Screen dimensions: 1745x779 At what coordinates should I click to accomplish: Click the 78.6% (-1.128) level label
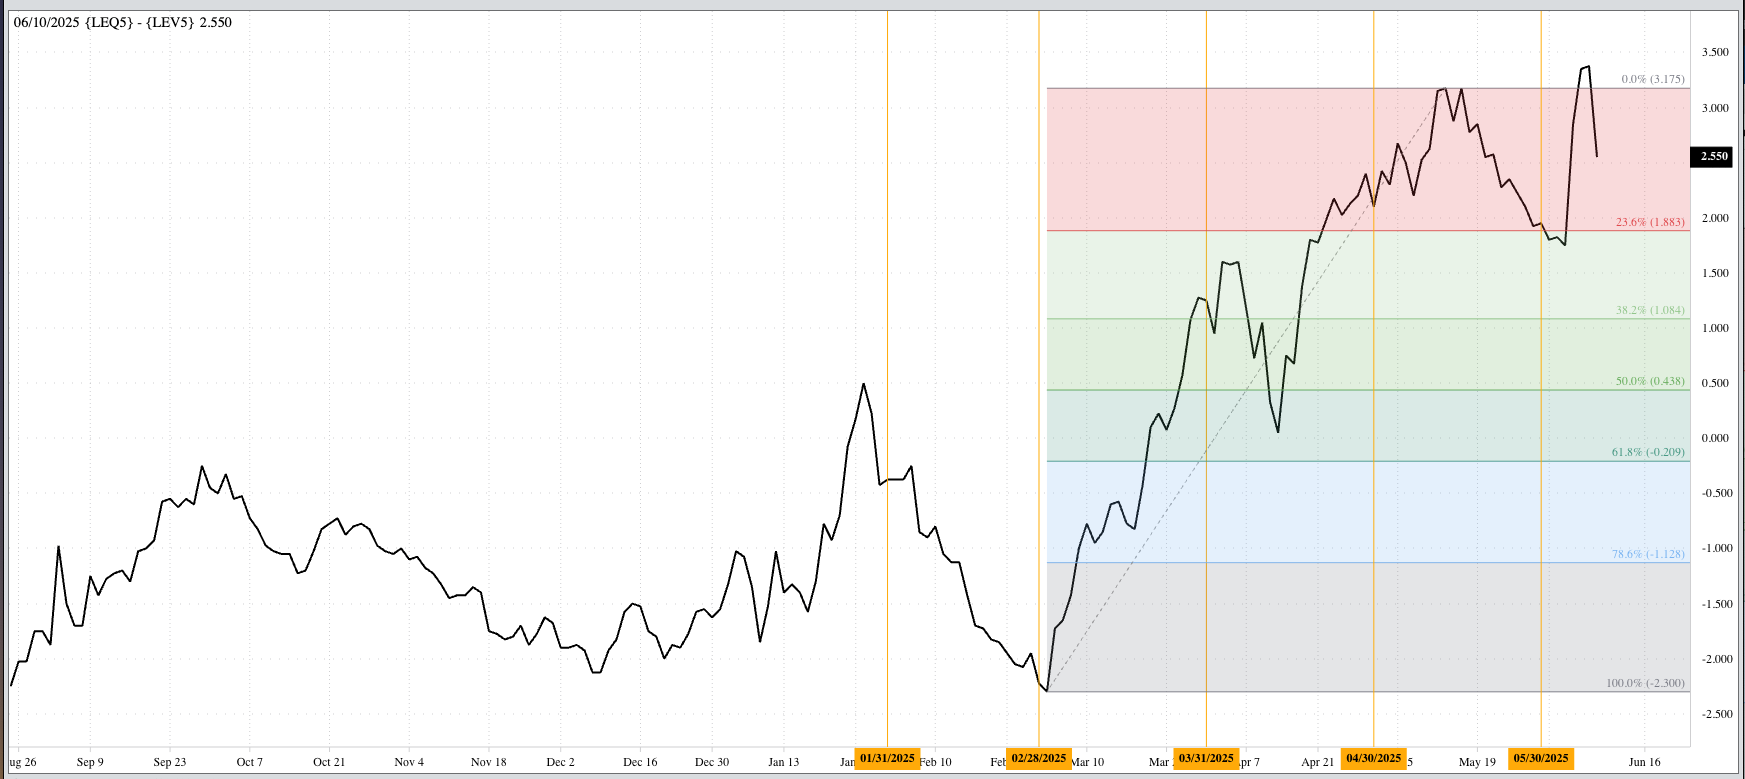[1648, 554]
